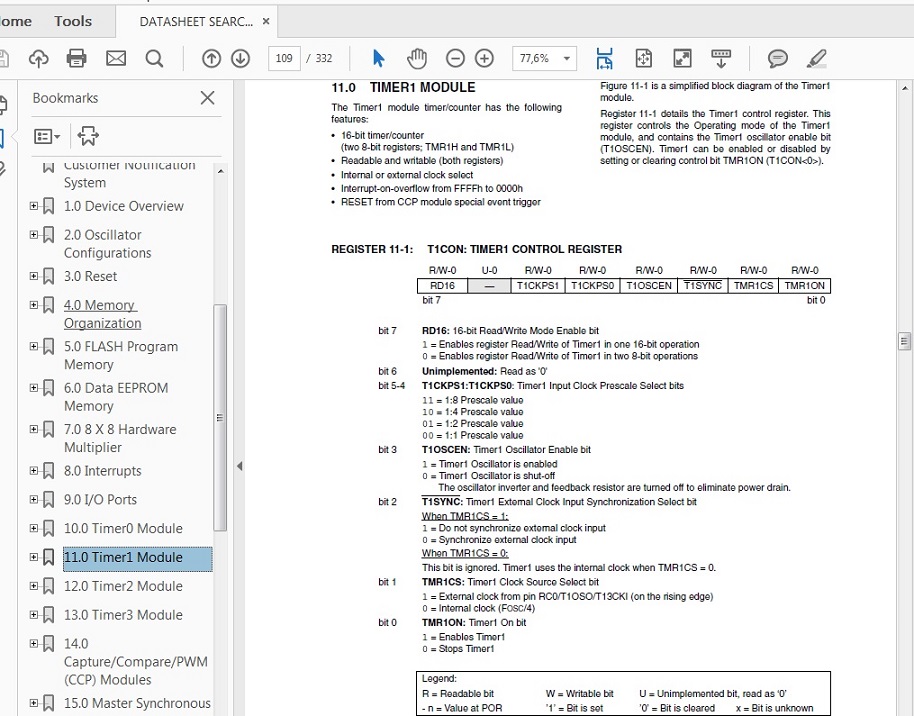The image size is (914, 716).
Task: Click find current bookmark icon
Action: pyautogui.click(x=88, y=136)
